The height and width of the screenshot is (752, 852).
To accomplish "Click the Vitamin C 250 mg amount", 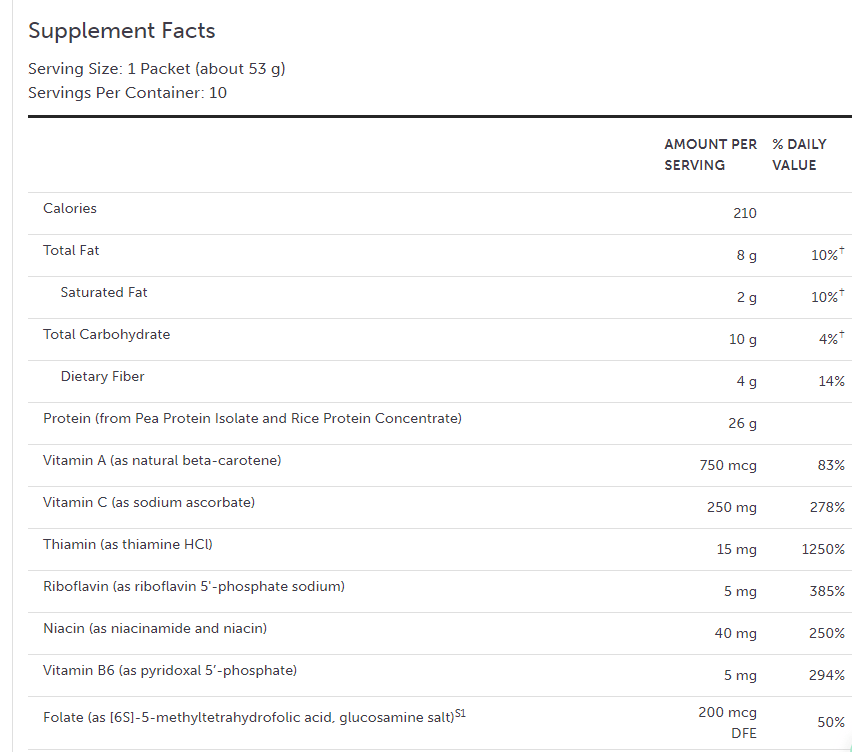I will (732, 508).
